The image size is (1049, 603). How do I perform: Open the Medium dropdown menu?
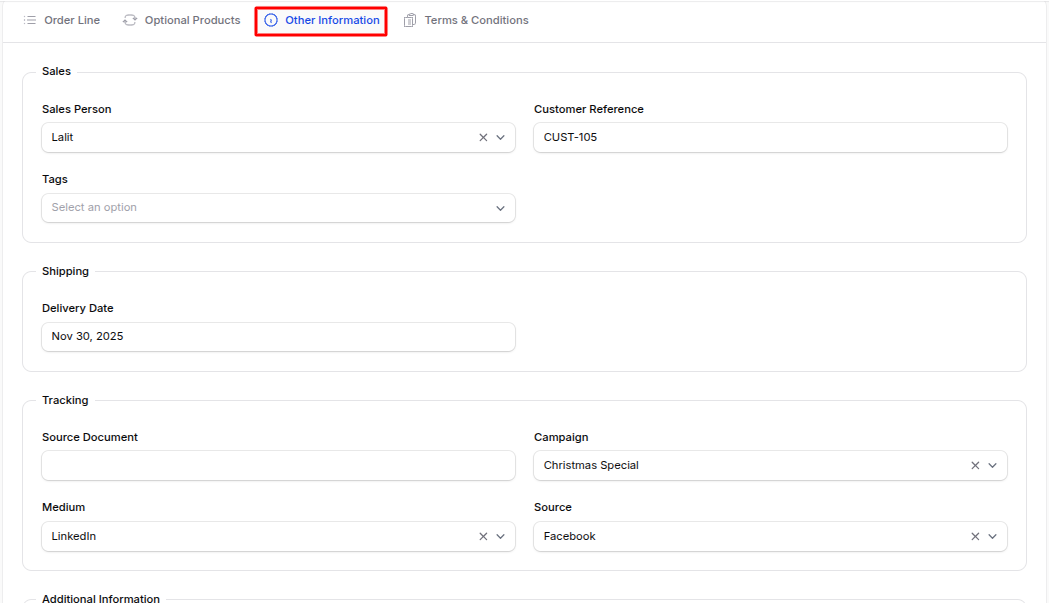(500, 536)
